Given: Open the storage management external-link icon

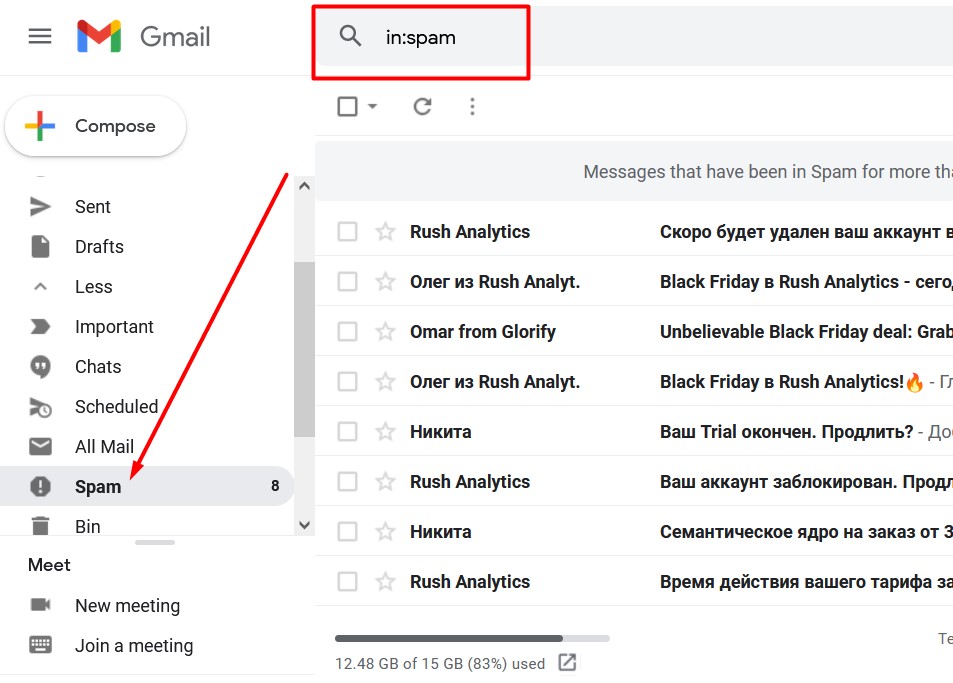Looking at the screenshot, I should (567, 662).
